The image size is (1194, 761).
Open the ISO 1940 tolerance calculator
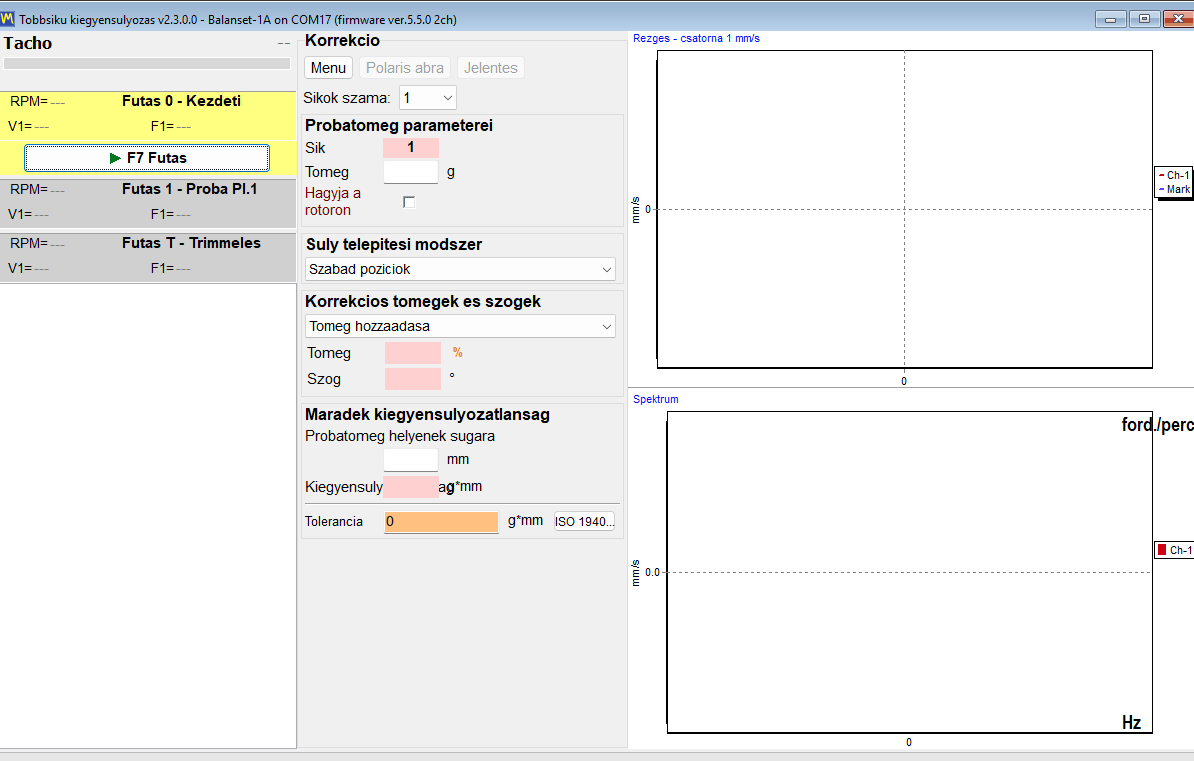(x=584, y=521)
